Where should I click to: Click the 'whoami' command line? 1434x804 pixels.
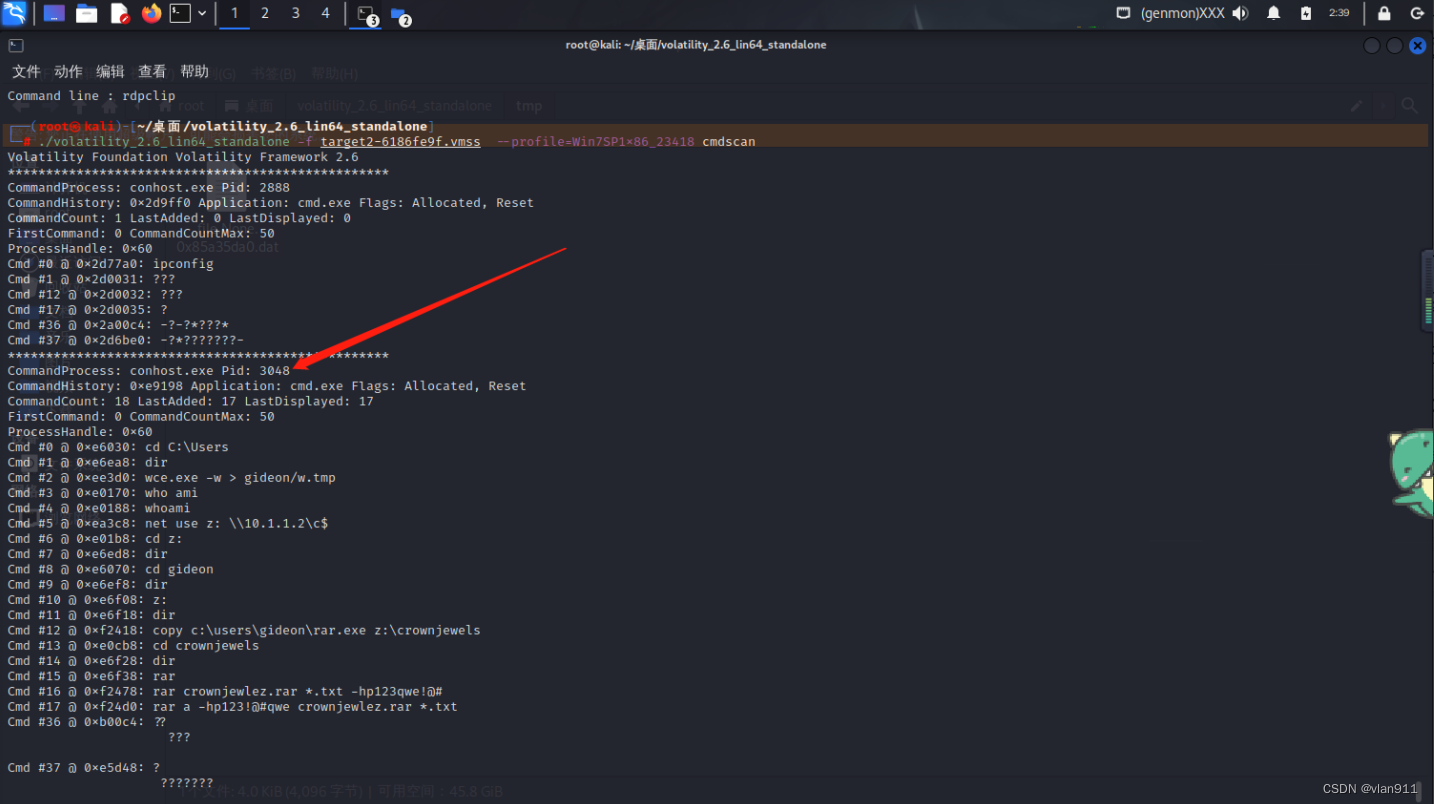click(x=98, y=508)
